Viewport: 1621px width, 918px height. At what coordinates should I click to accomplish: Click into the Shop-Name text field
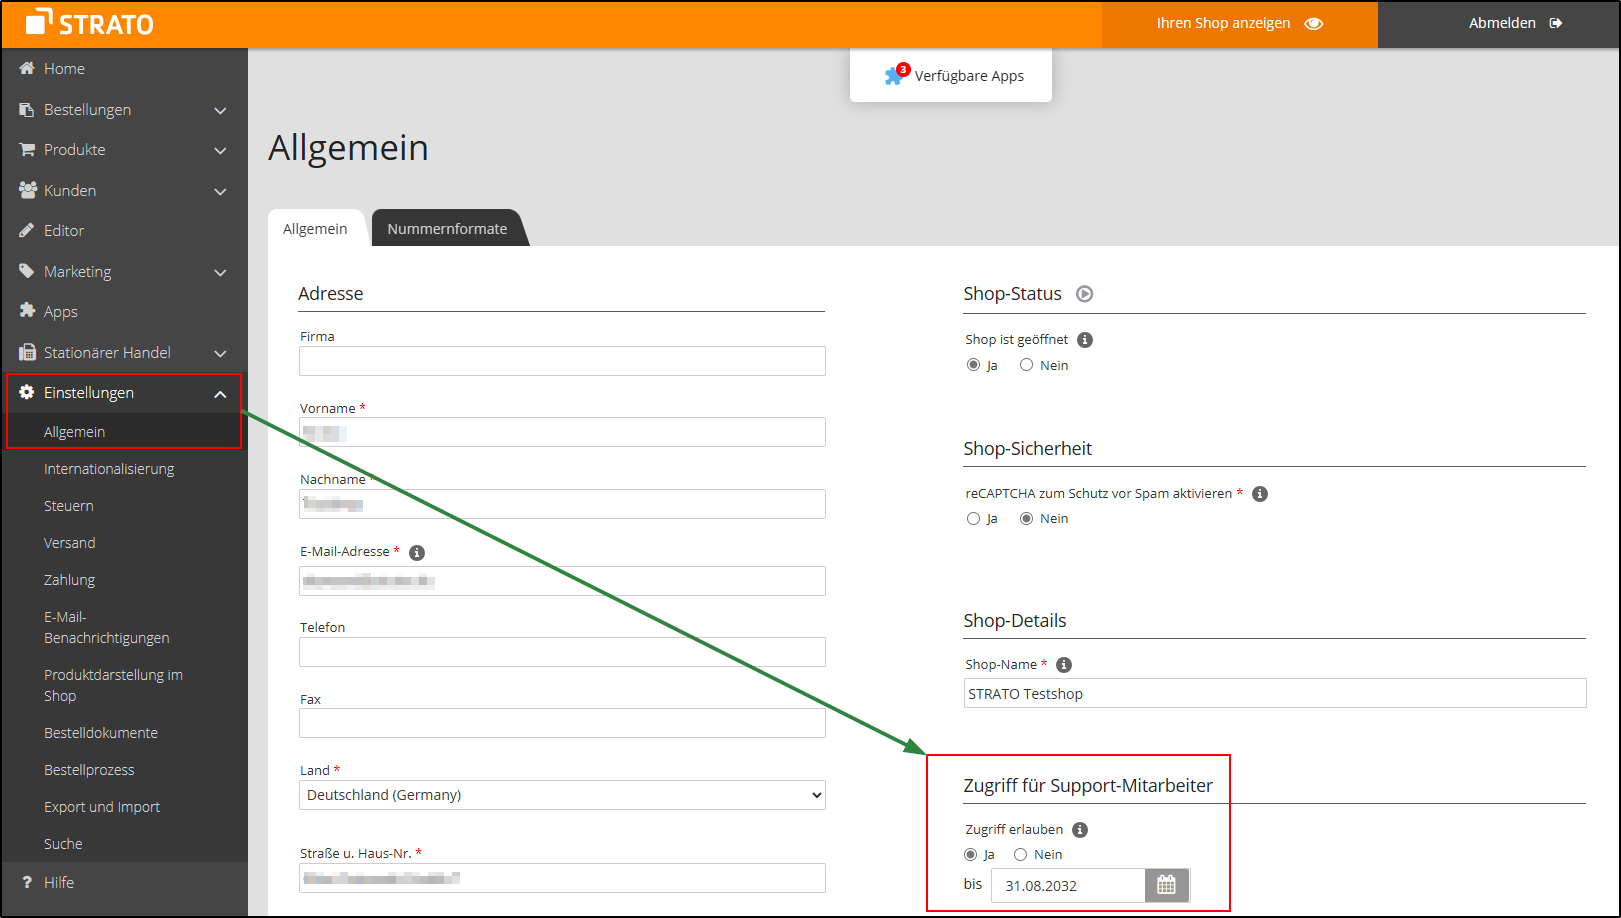coord(1274,694)
